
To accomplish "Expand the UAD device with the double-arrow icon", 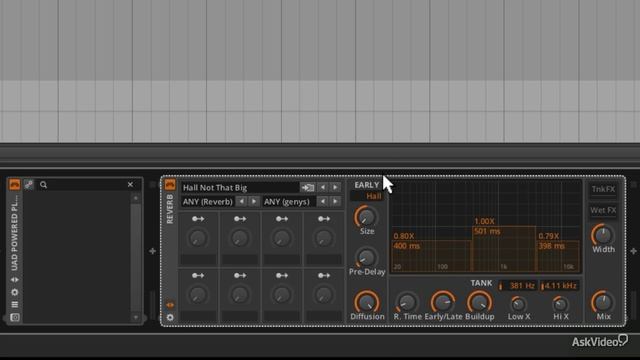I will [x=15, y=280].
